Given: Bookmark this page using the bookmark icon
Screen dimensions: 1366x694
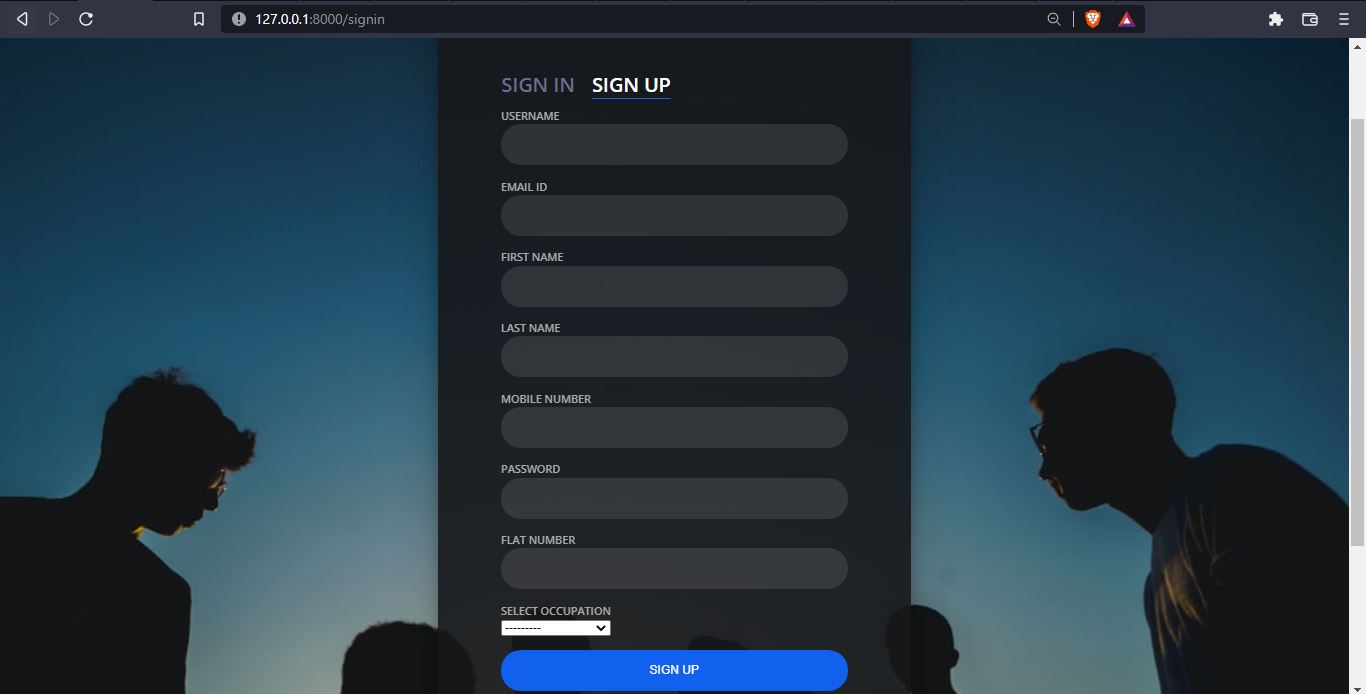Looking at the screenshot, I should (199, 19).
